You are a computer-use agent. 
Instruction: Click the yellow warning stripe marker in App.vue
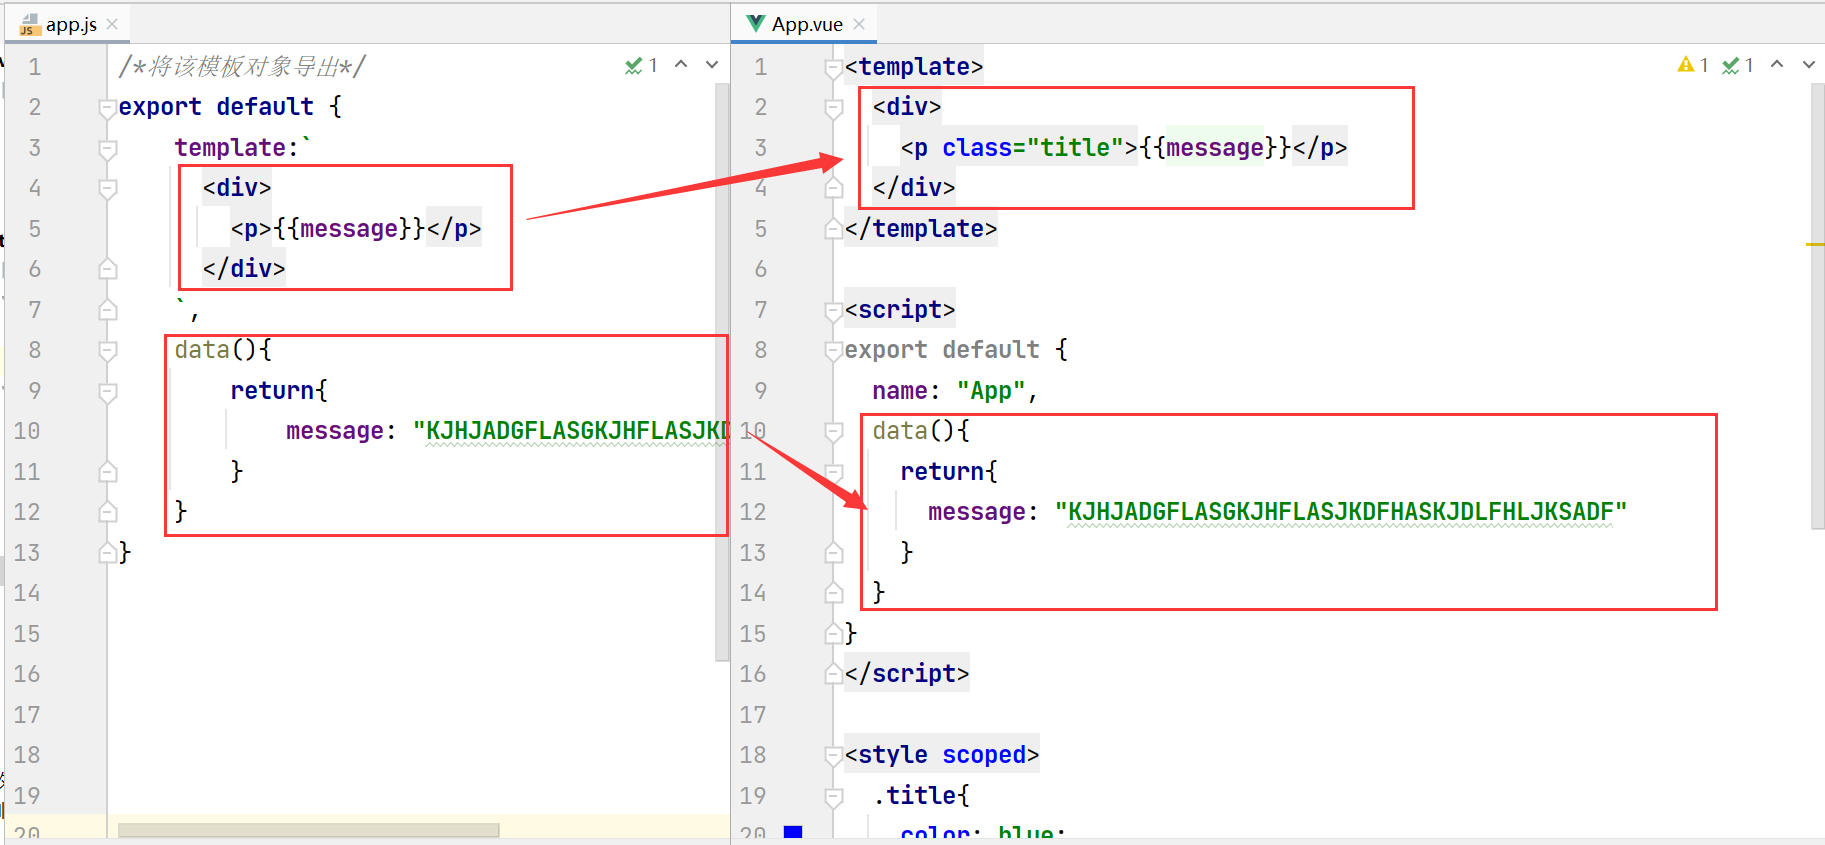[x=1816, y=244]
